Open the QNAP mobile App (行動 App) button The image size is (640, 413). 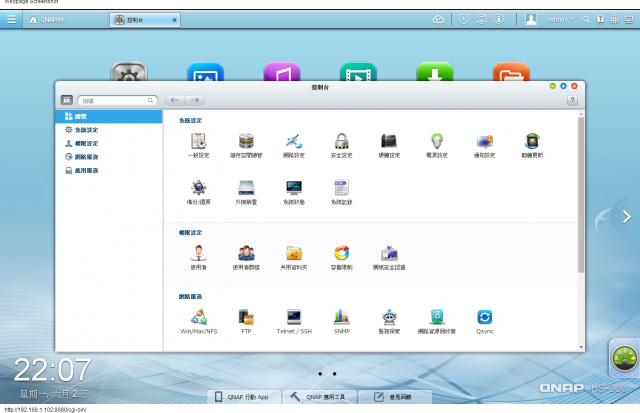coord(244,397)
